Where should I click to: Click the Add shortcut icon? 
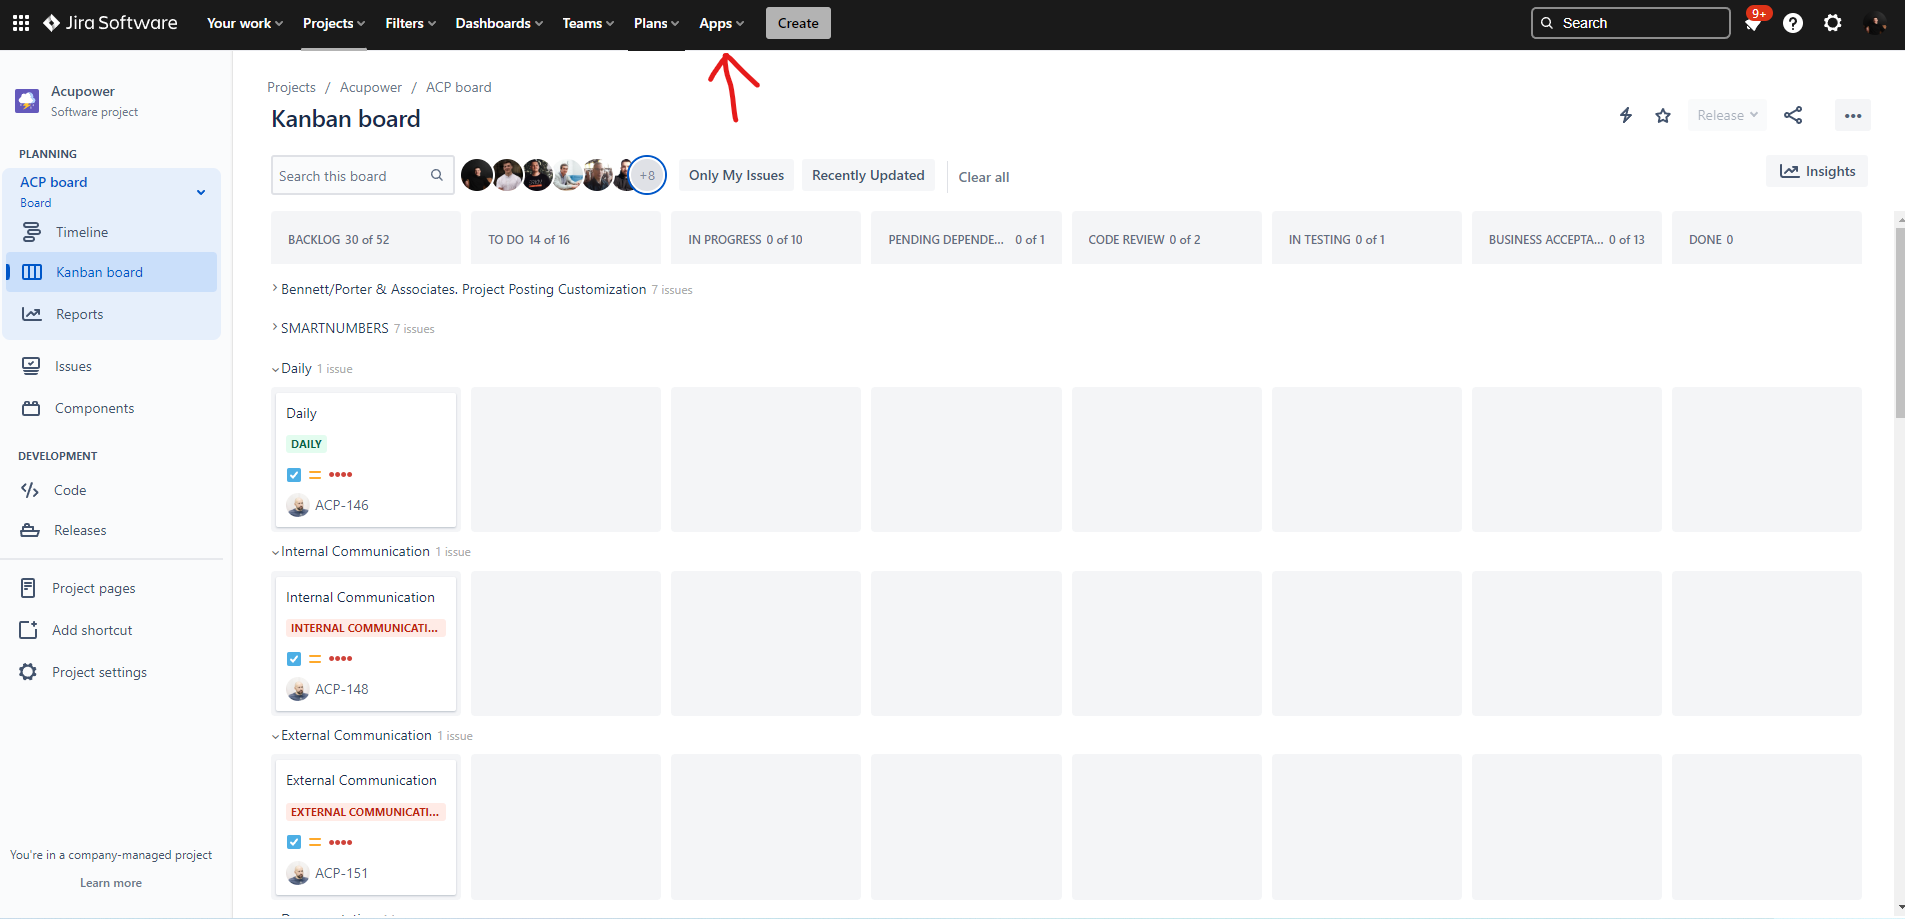(x=28, y=630)
